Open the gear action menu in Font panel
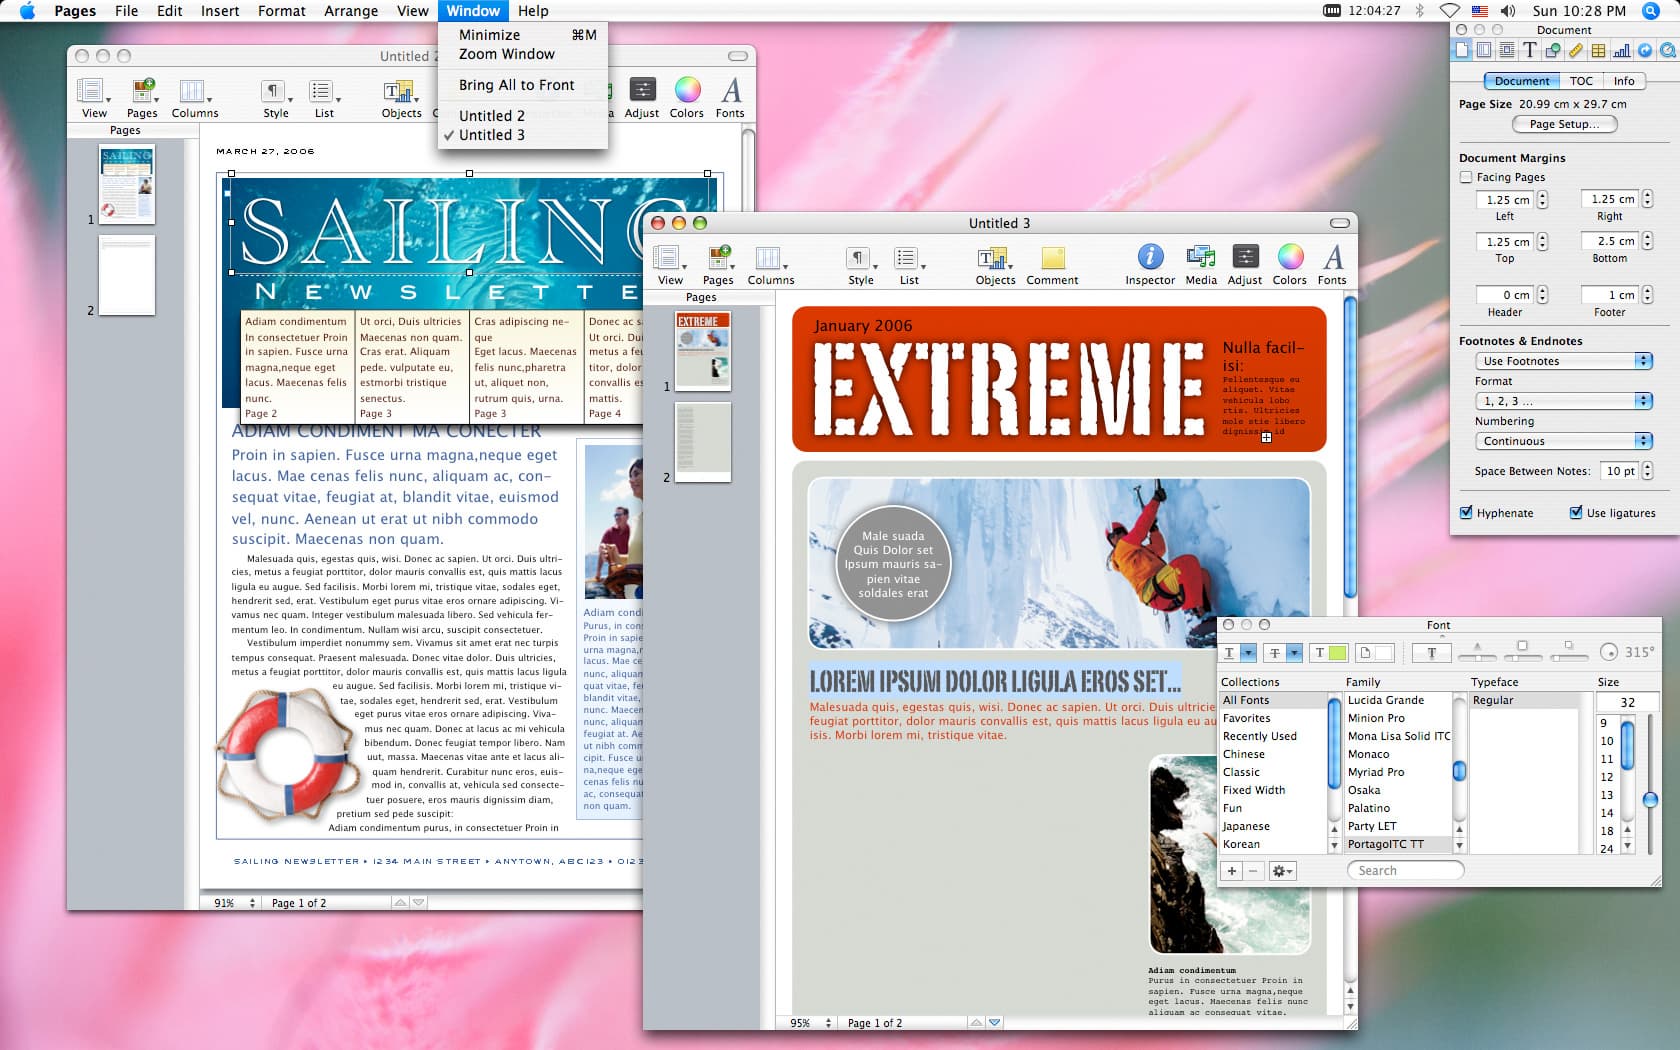This screenshot has width=1680, height=1050. (x=1282, y=871)
